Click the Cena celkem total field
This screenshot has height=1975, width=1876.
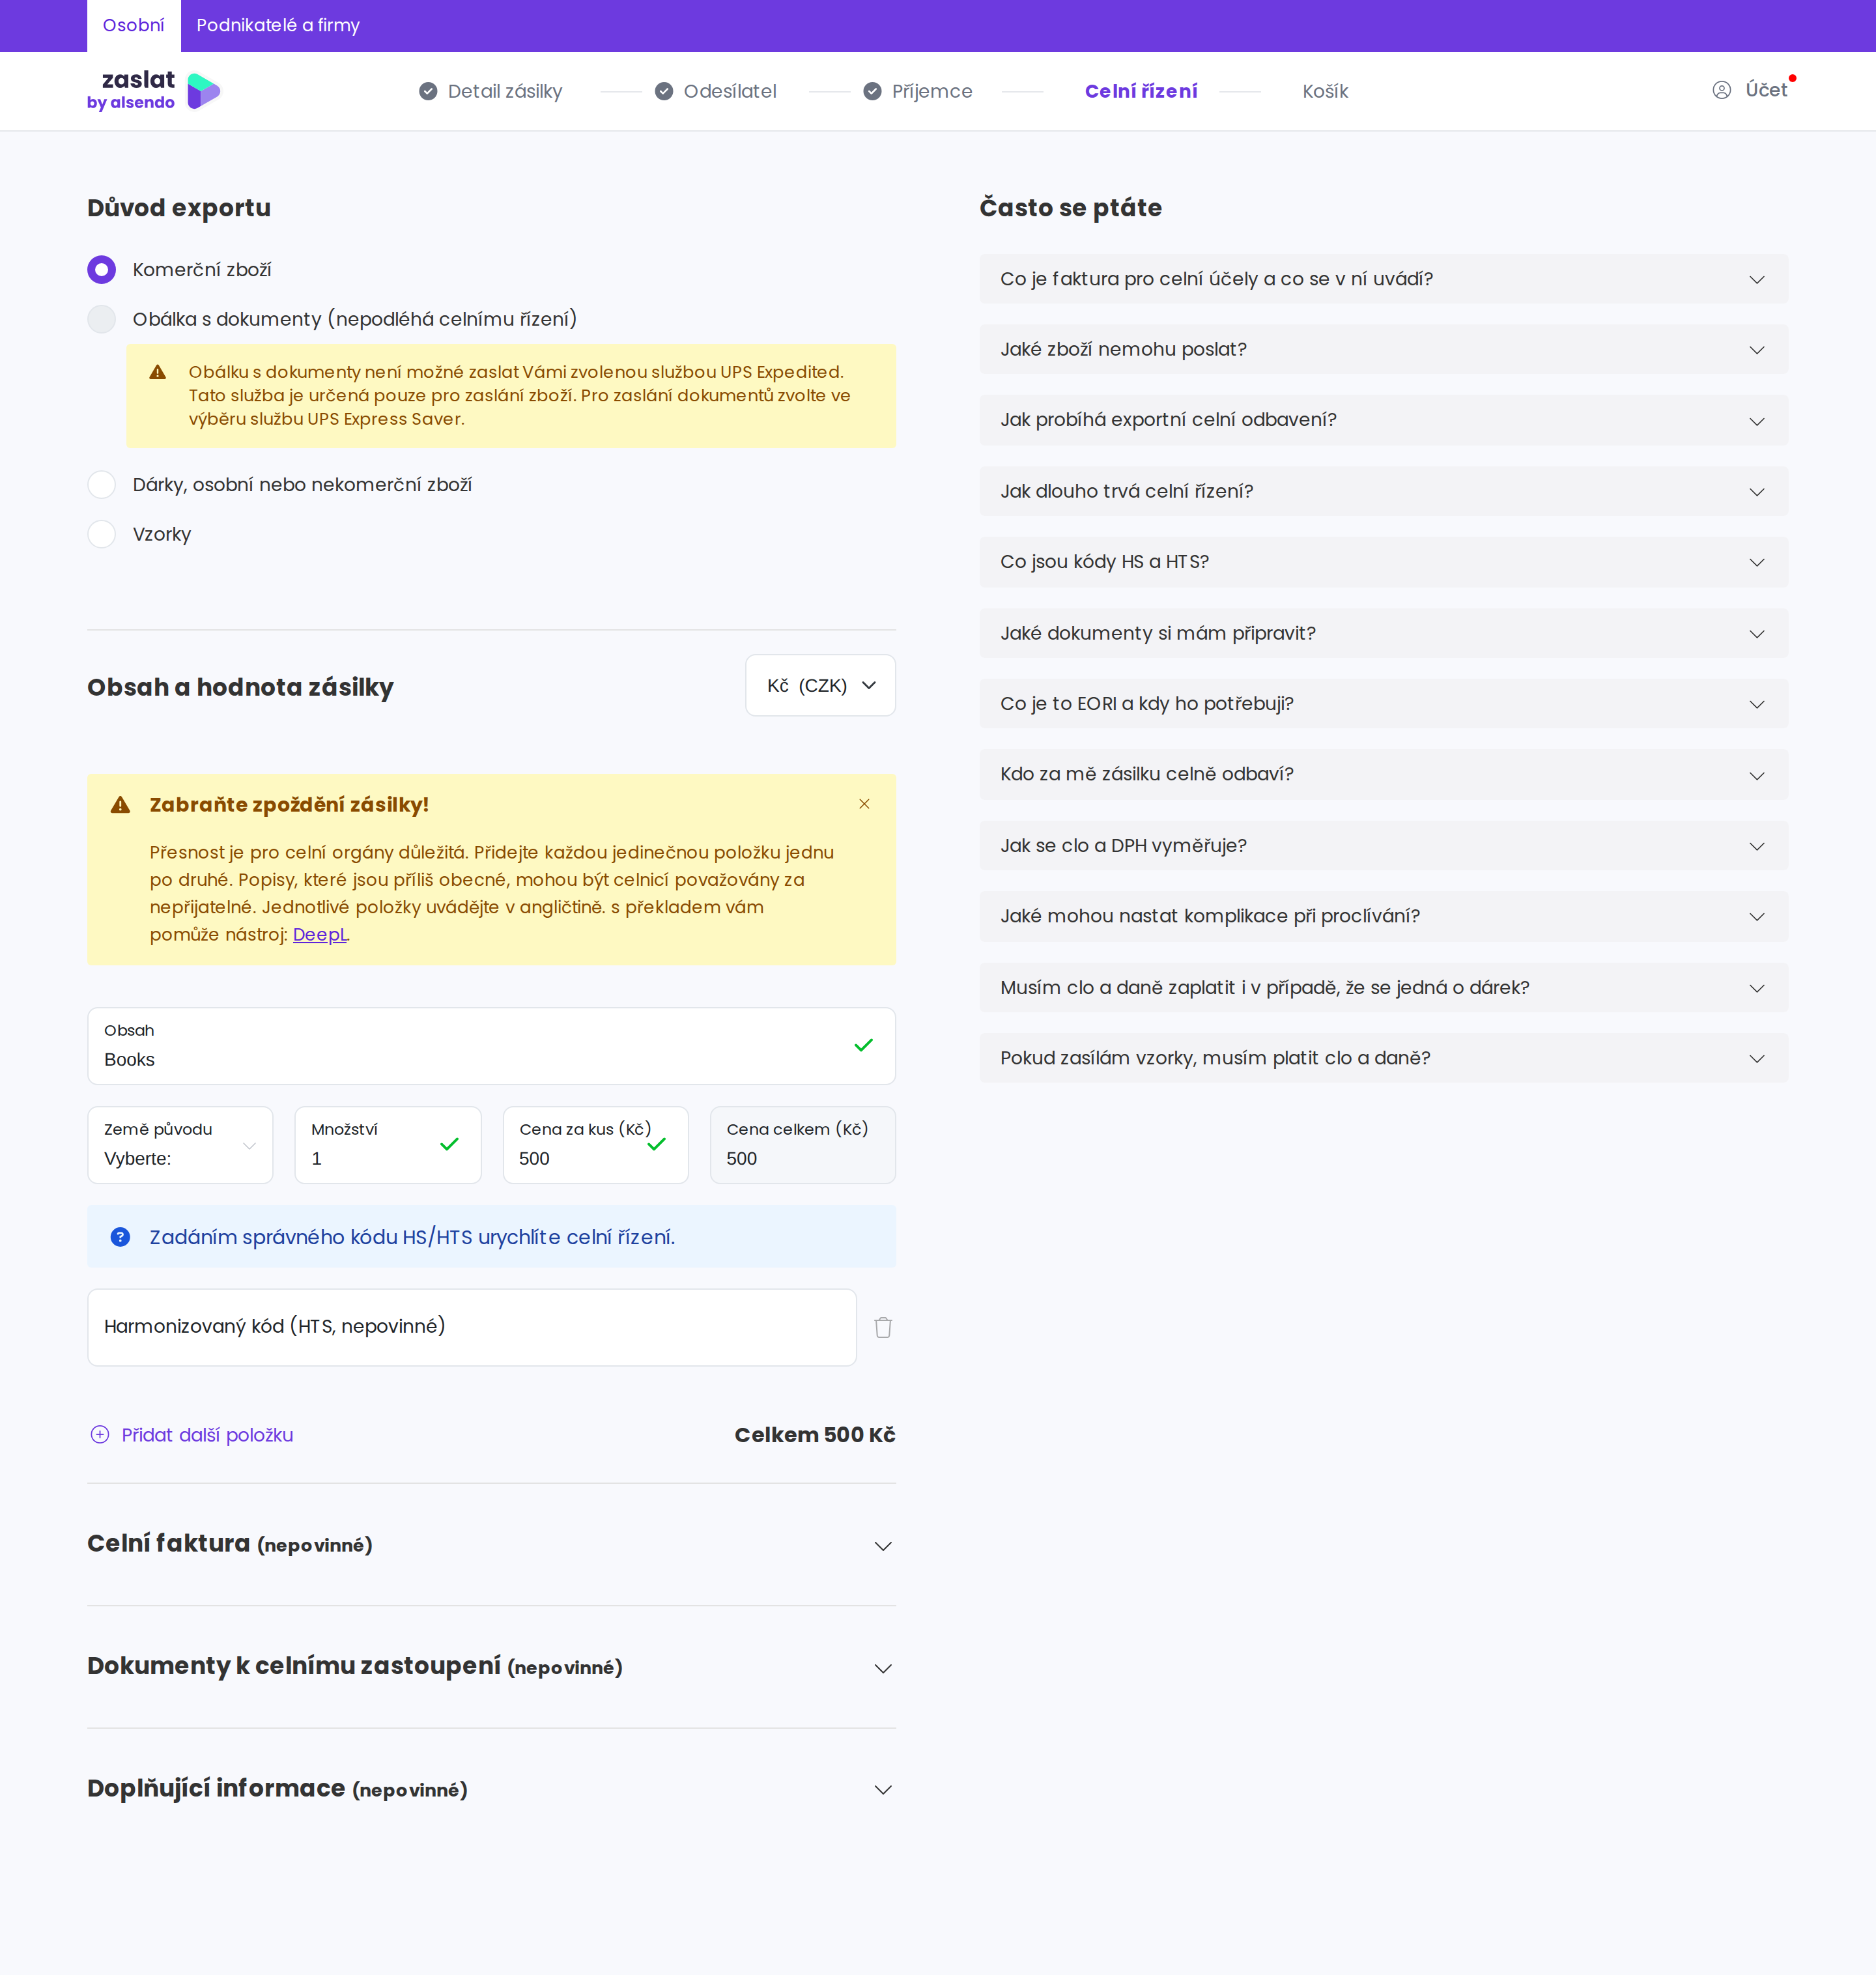802,1145
